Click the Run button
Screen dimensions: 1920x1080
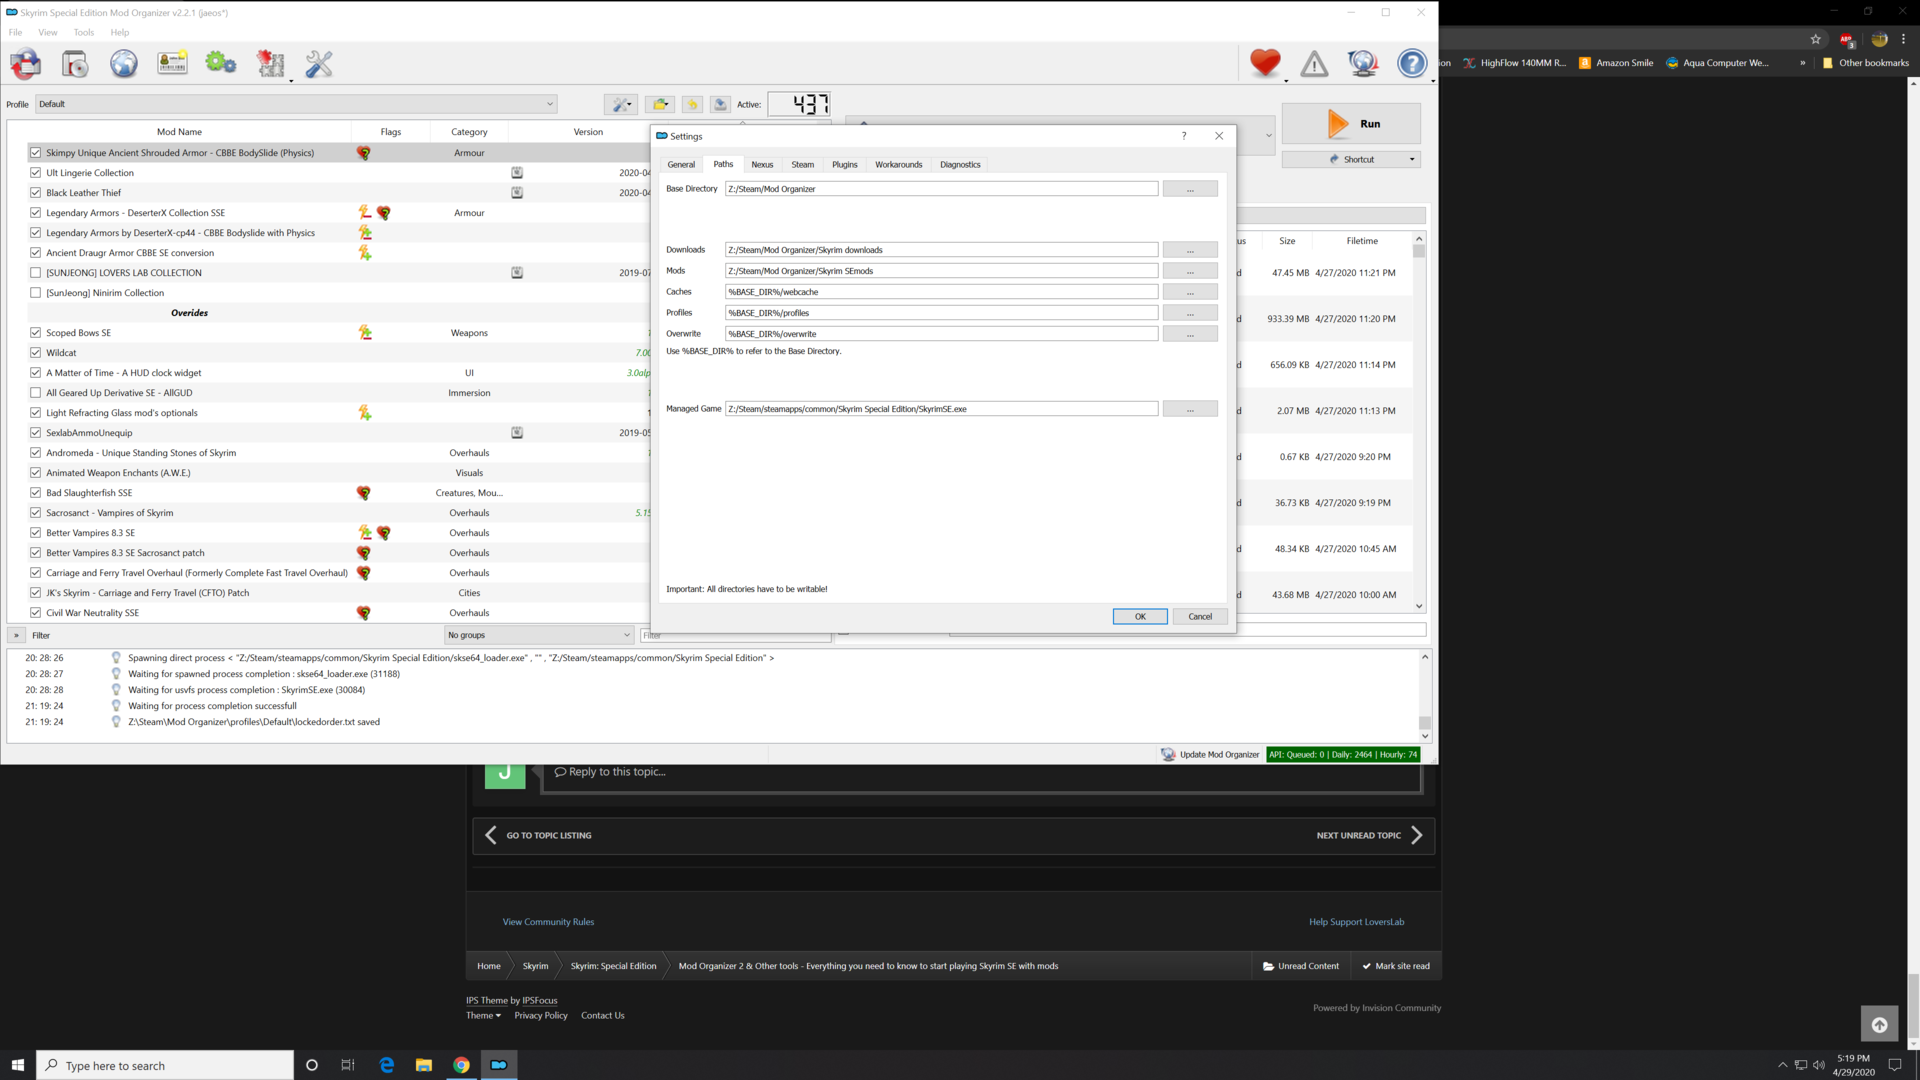(x=1351, y=124)
